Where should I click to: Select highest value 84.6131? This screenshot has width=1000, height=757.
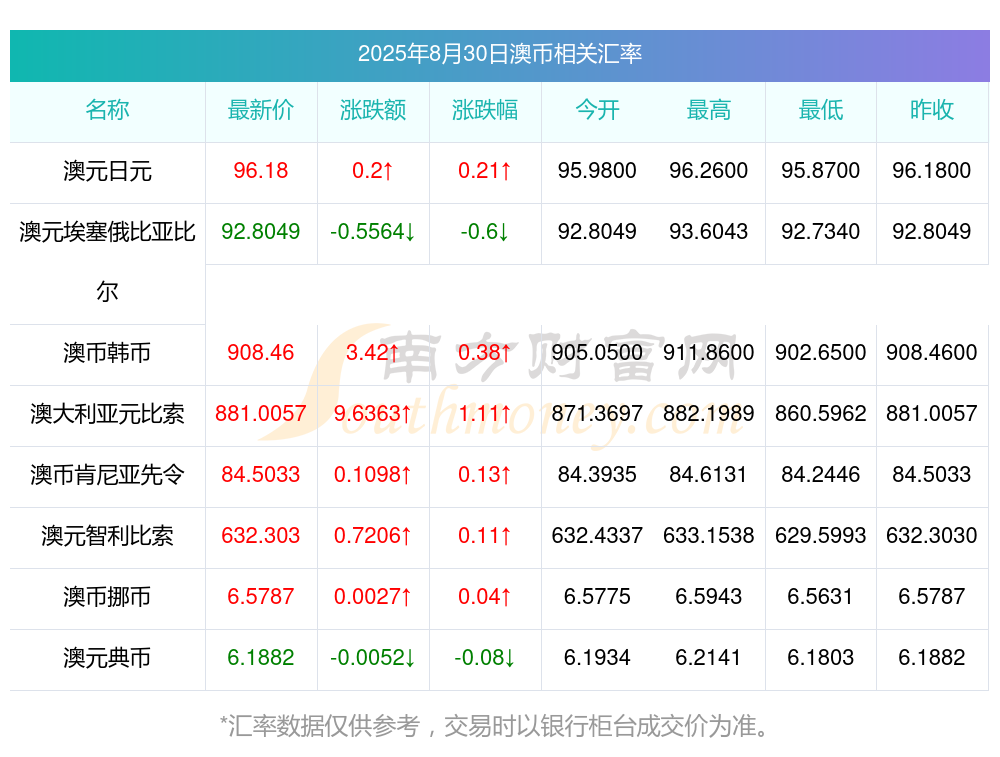click(x=709, y=474)
